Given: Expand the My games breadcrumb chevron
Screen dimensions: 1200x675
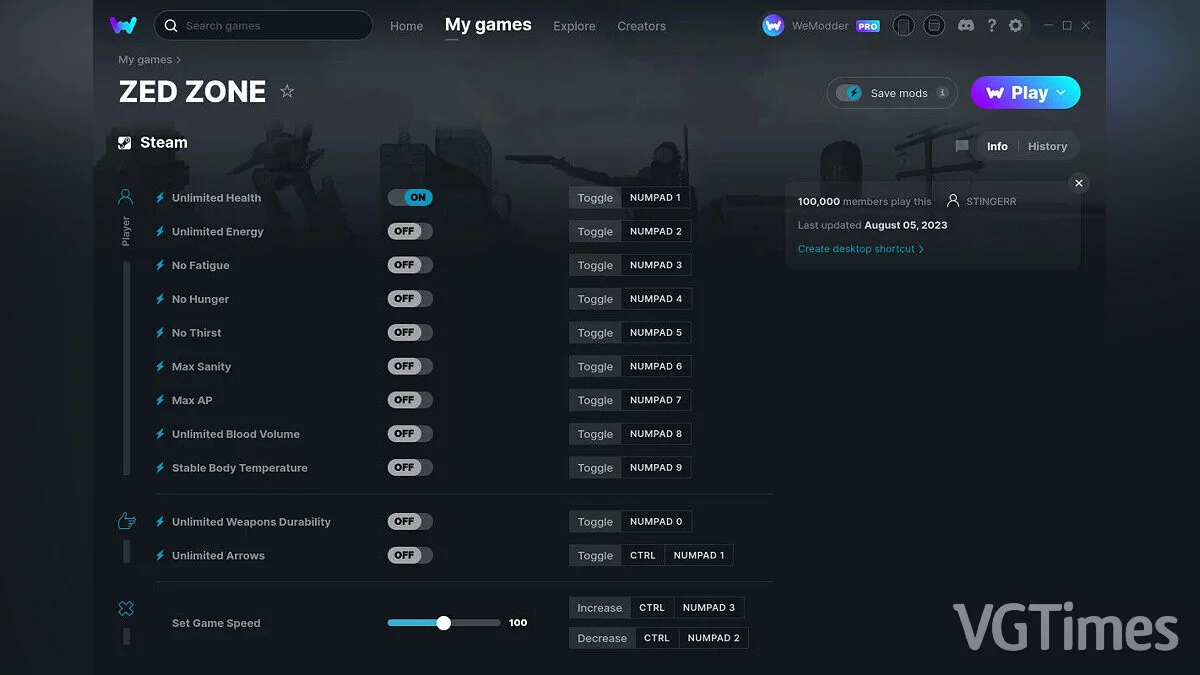Looking at the screenshot, I should [x=178, y=60].
